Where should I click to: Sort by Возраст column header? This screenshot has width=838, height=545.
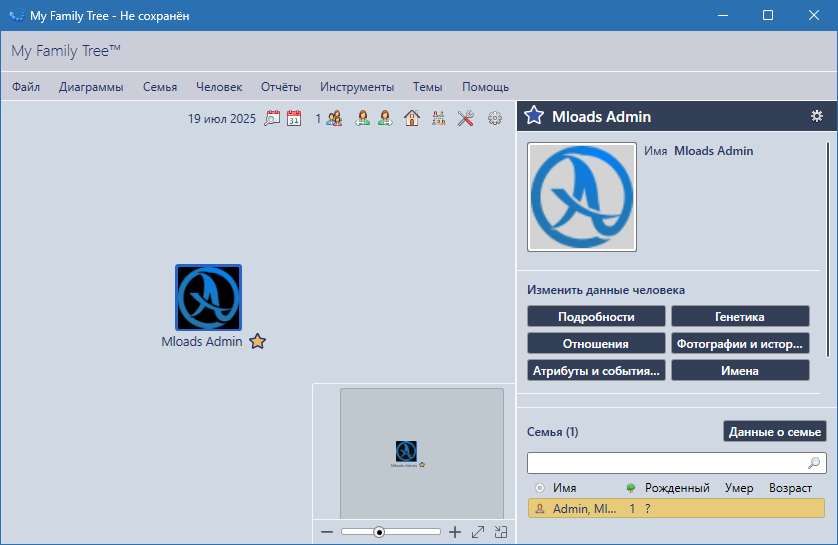pos(790,488)
